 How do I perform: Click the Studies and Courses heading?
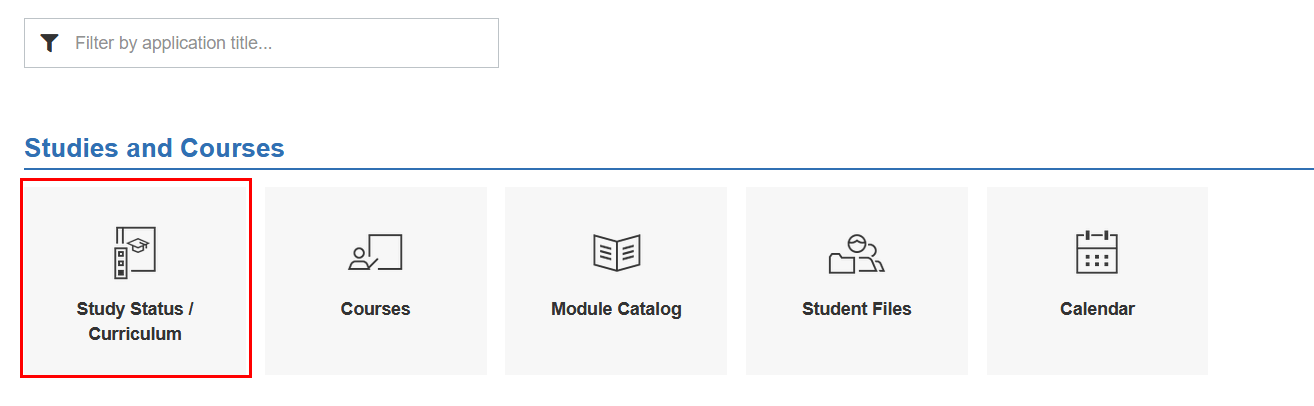(x=154, y=148)
